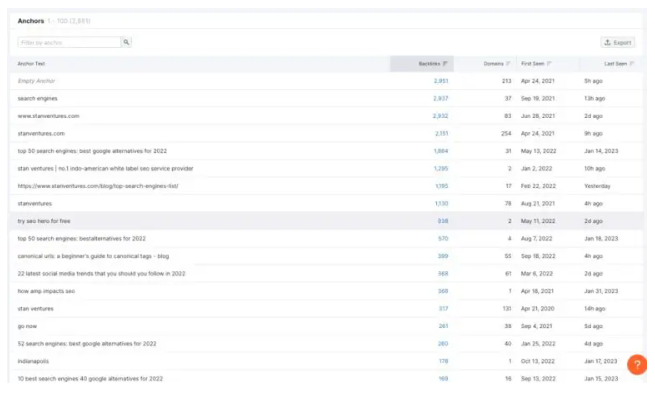The image size is (655, 395).
Task: Open the orange help question-mark button
Action: 637,365
